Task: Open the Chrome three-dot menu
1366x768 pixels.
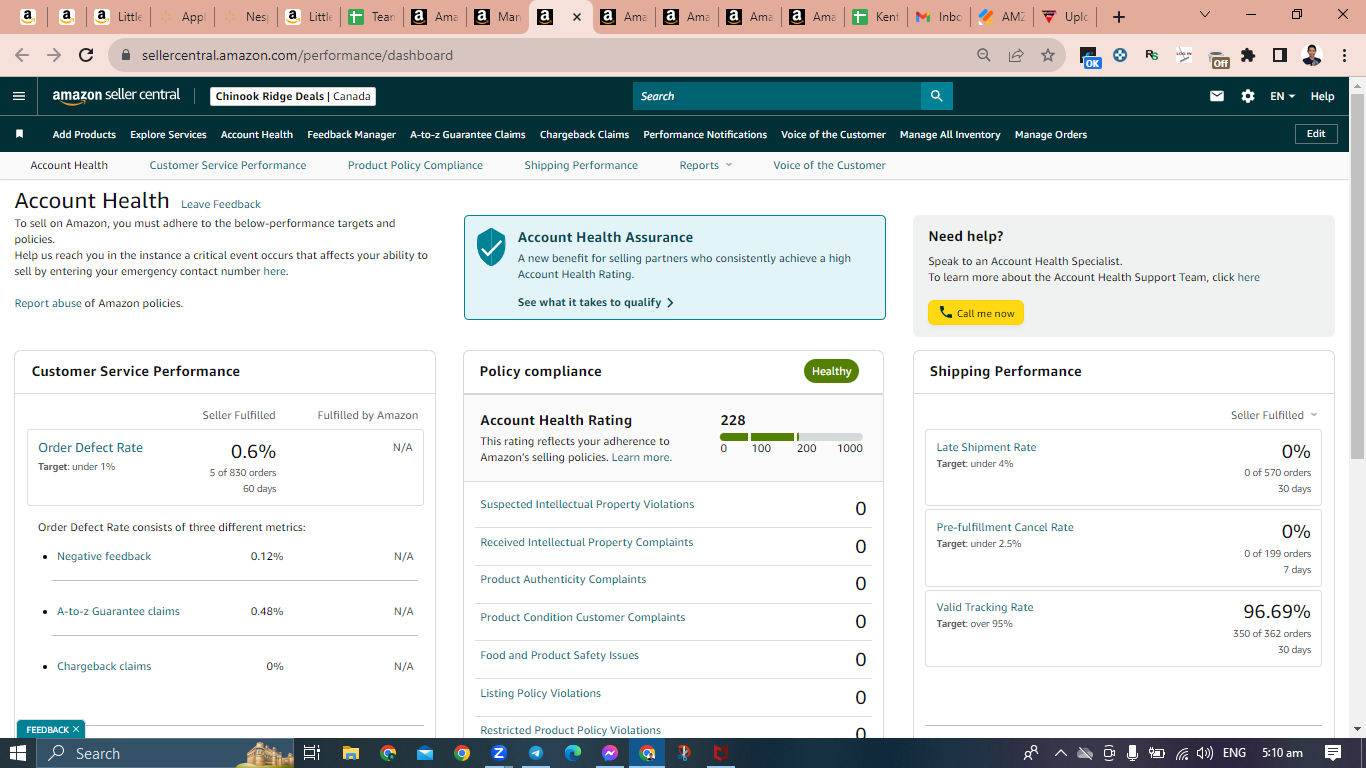Action: point(1343,55)
